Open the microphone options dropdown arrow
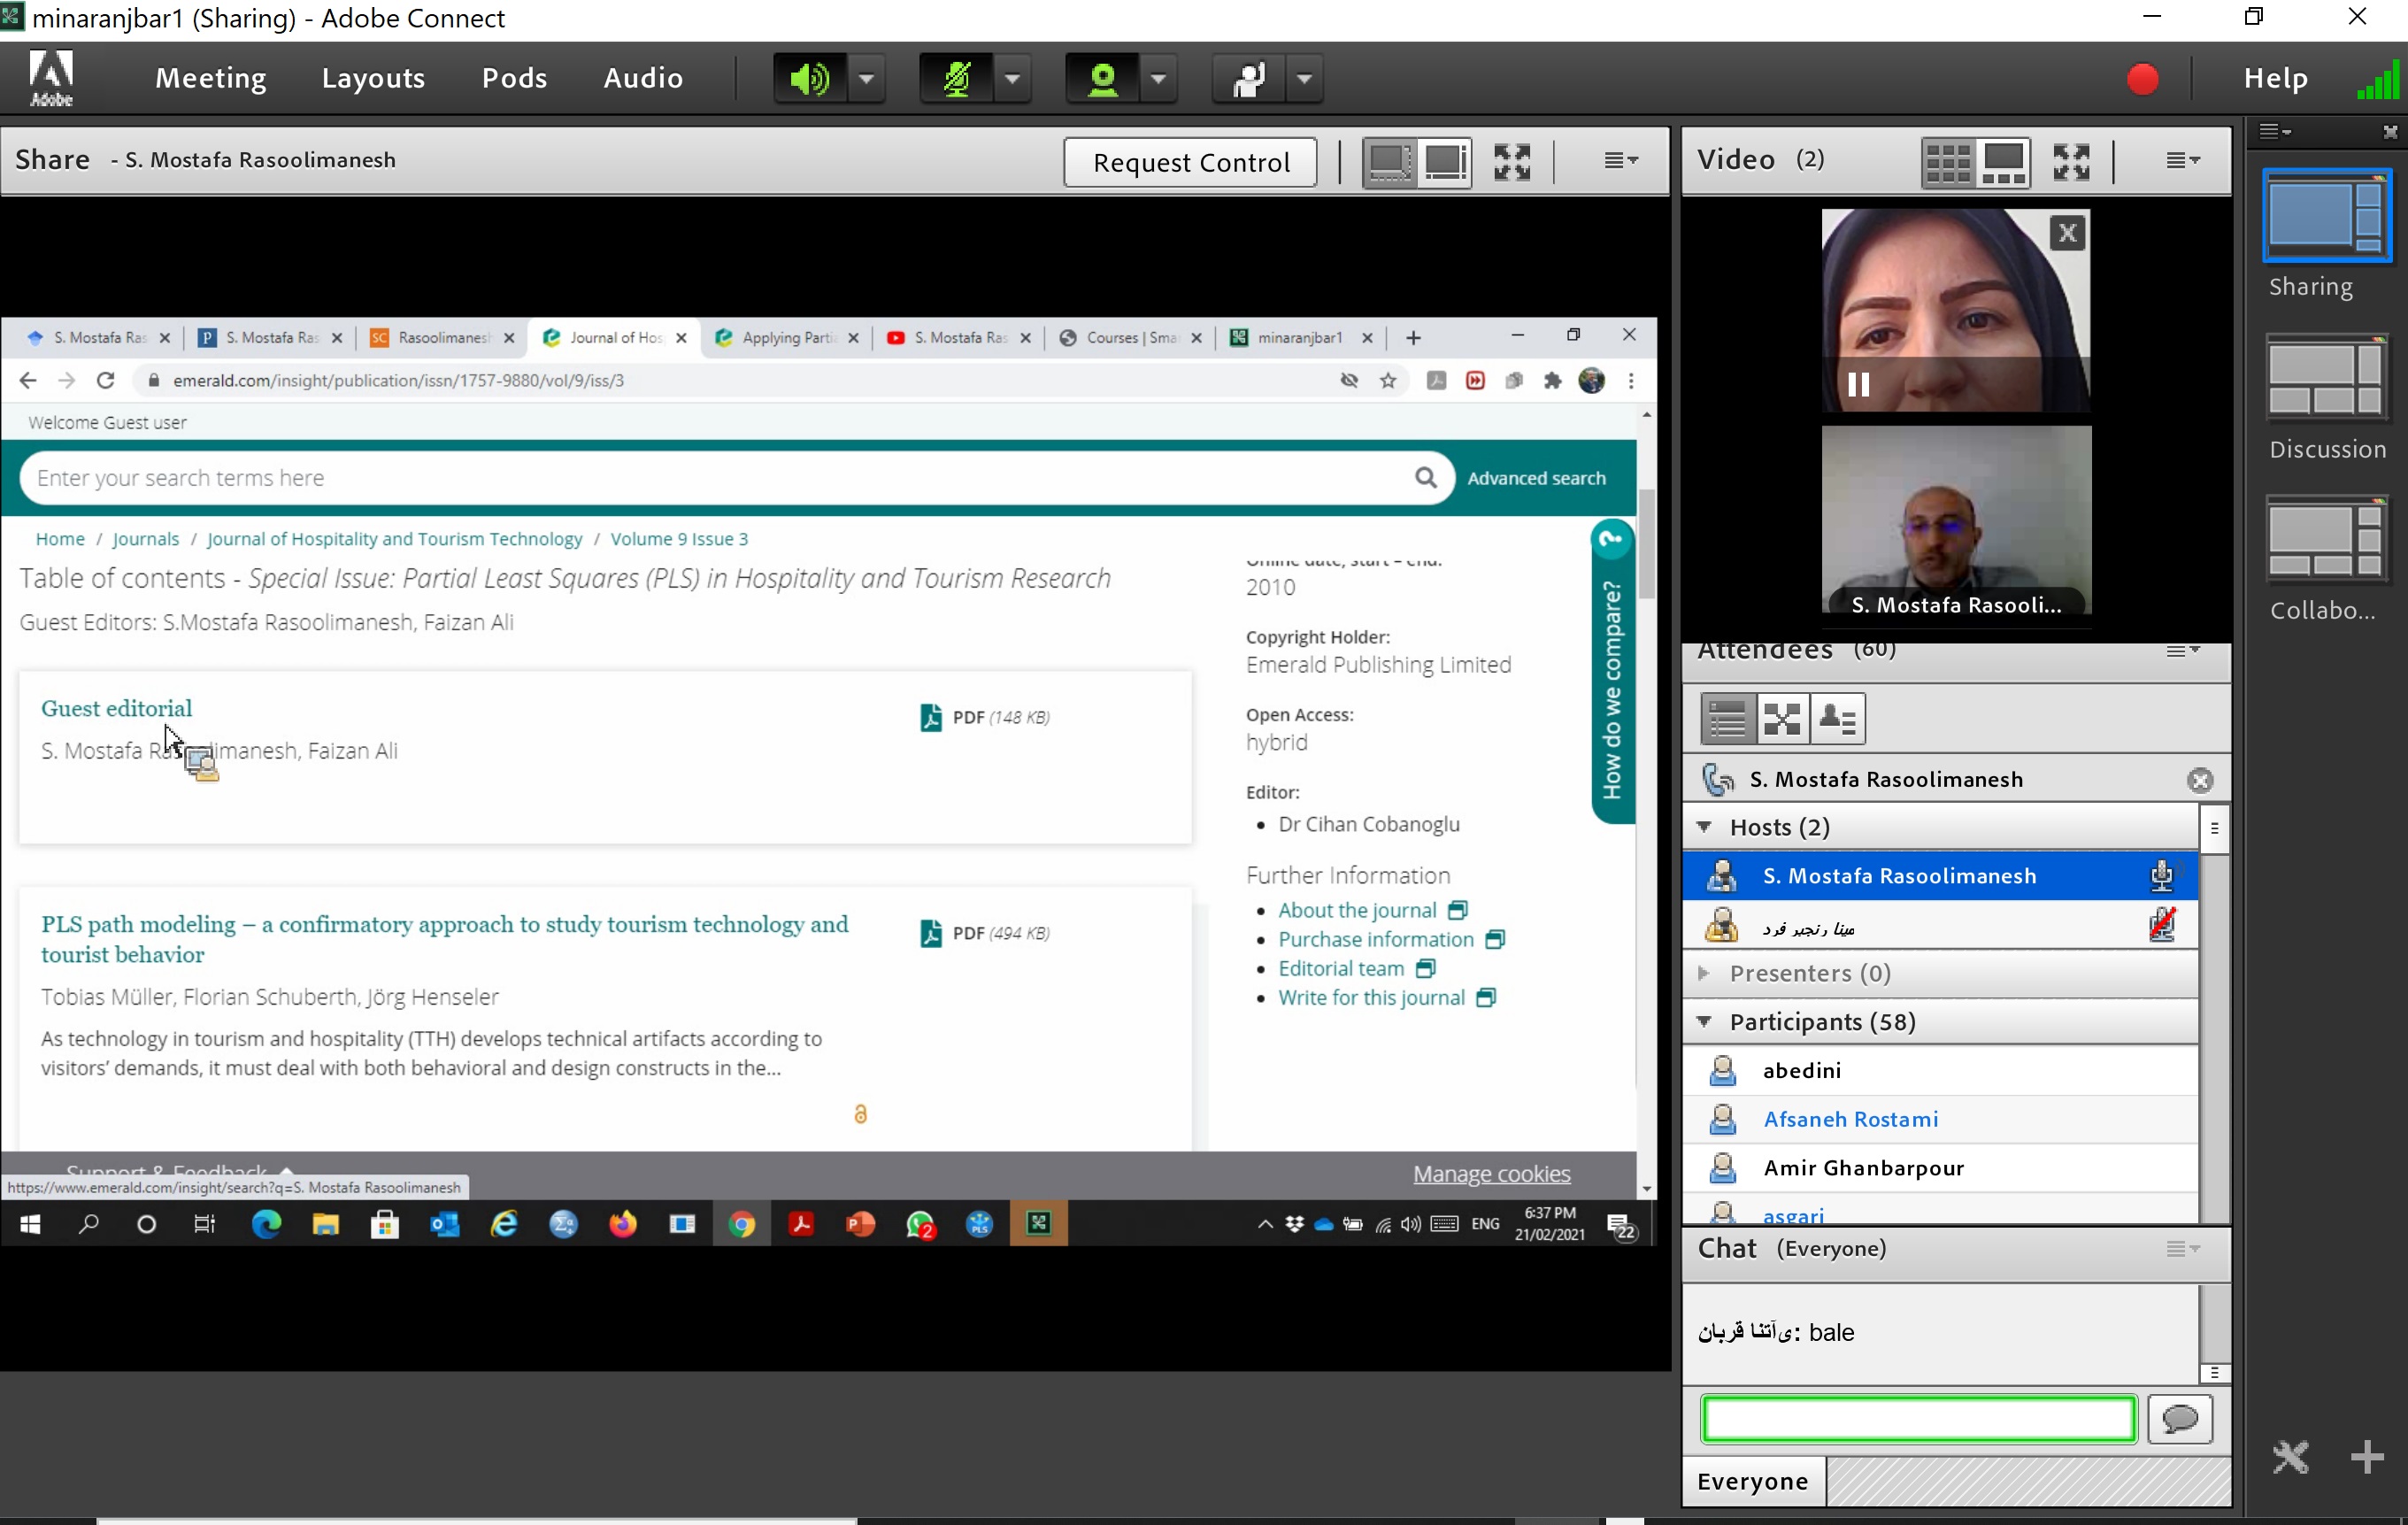This screenshot has width=2408, height=1525. click(1013, 78)
